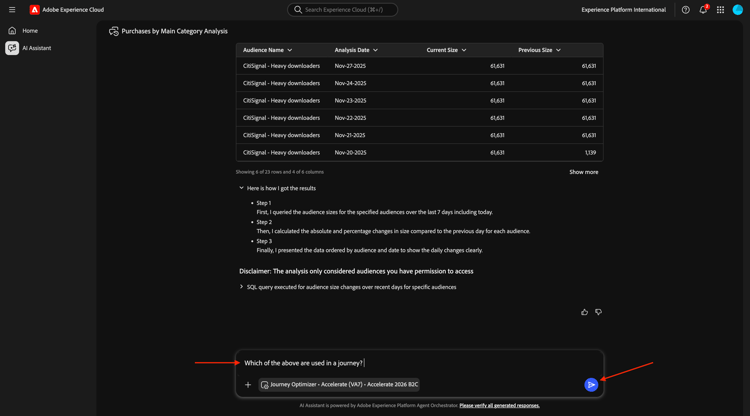The image size is (750, 416).
Task: Open the user profile avatar
Action: pos(738,10)
